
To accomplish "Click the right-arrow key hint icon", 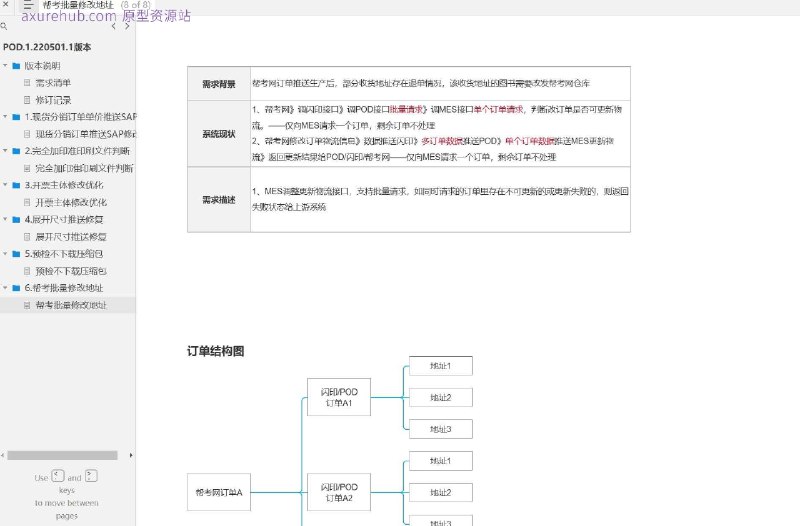I will 91,476.
